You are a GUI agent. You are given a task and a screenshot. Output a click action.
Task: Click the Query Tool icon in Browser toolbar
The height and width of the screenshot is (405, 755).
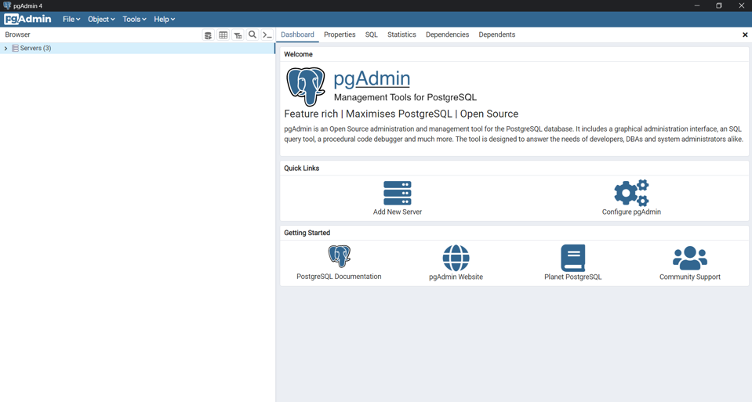(x=208, y=35)
